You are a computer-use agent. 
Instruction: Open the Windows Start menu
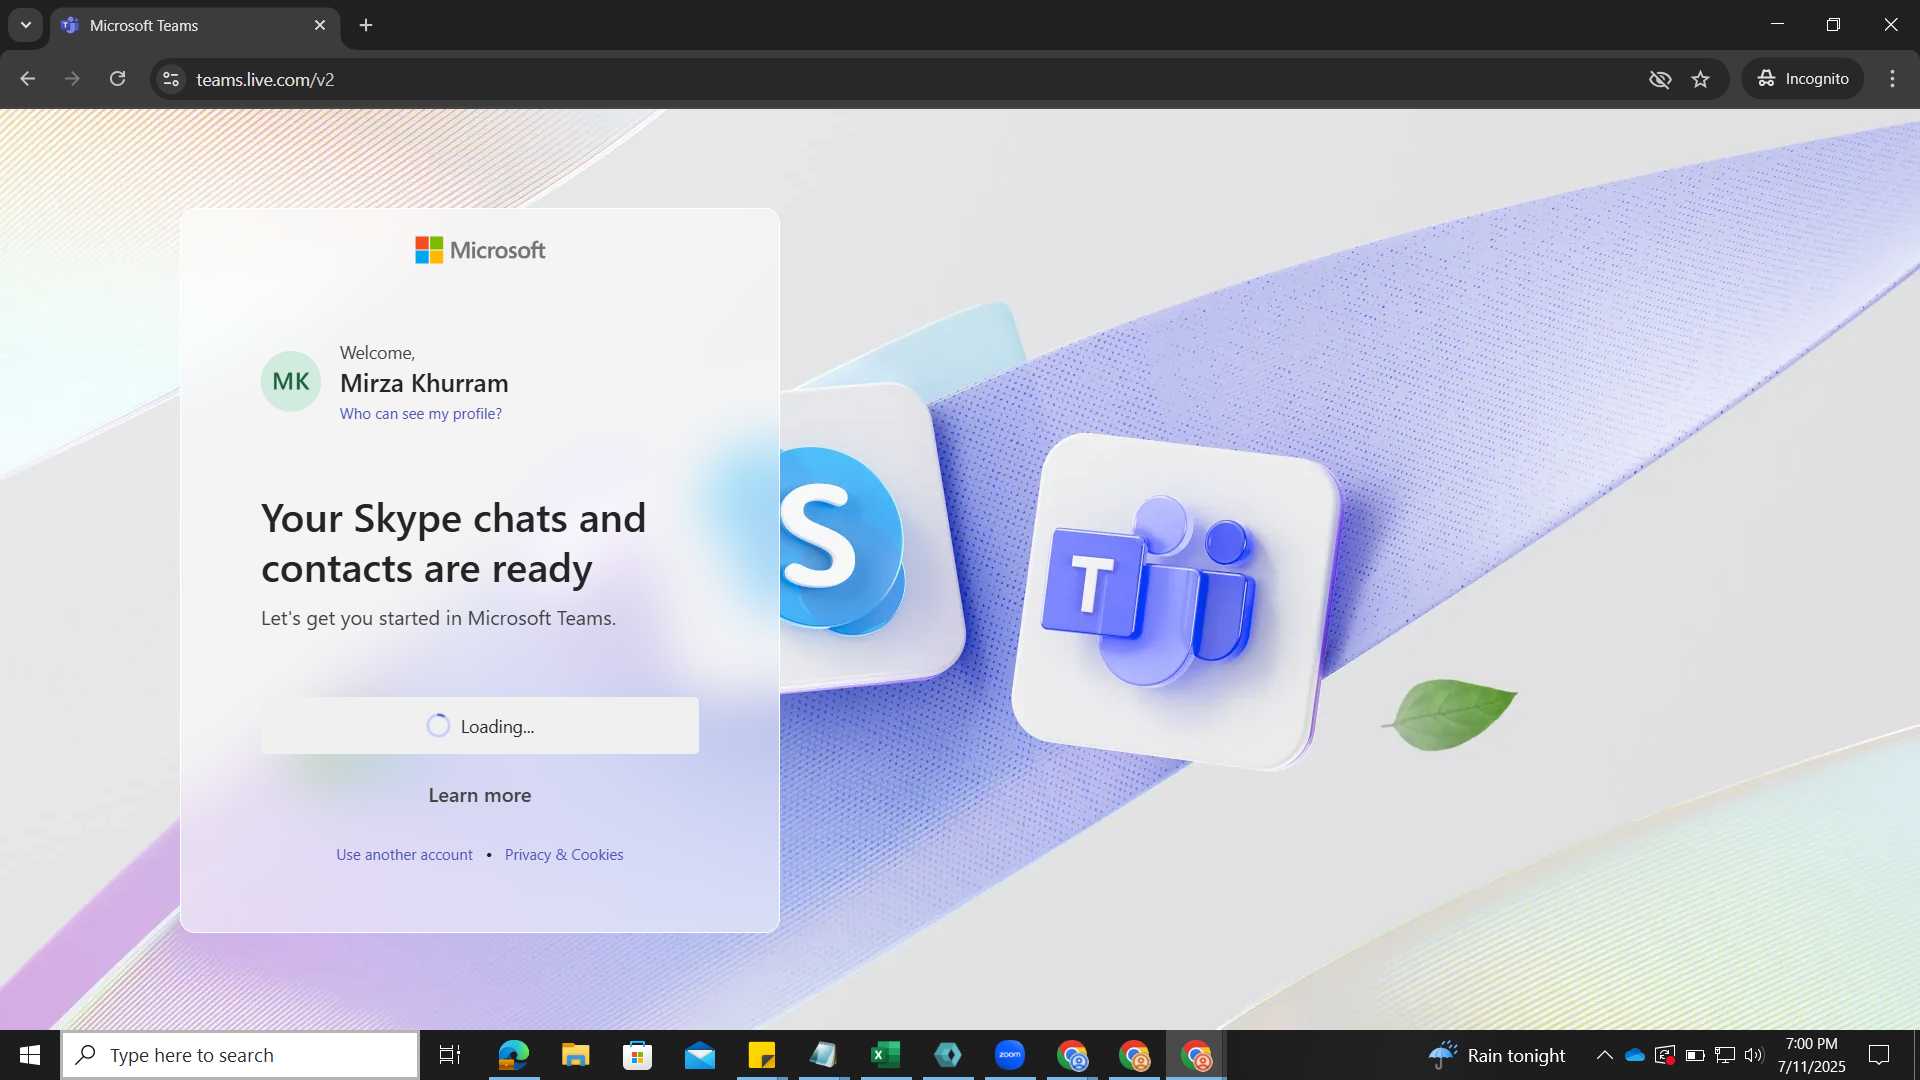[x=30, y=1055]
